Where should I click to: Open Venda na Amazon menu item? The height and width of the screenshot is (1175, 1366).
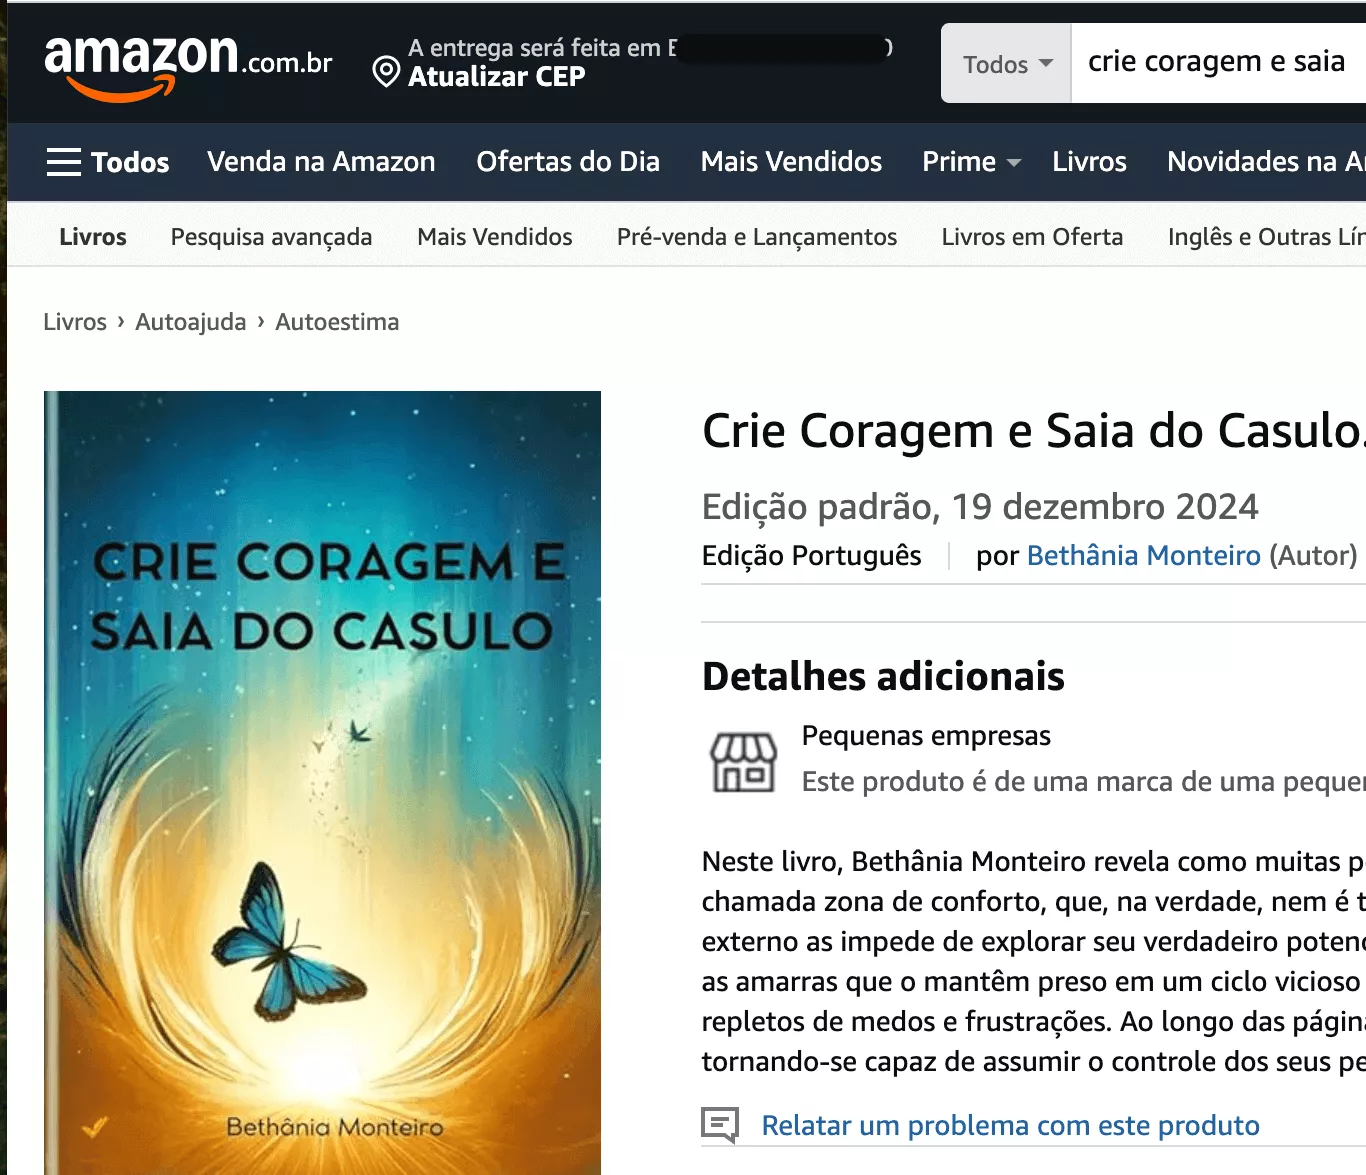tap(321, 162)
